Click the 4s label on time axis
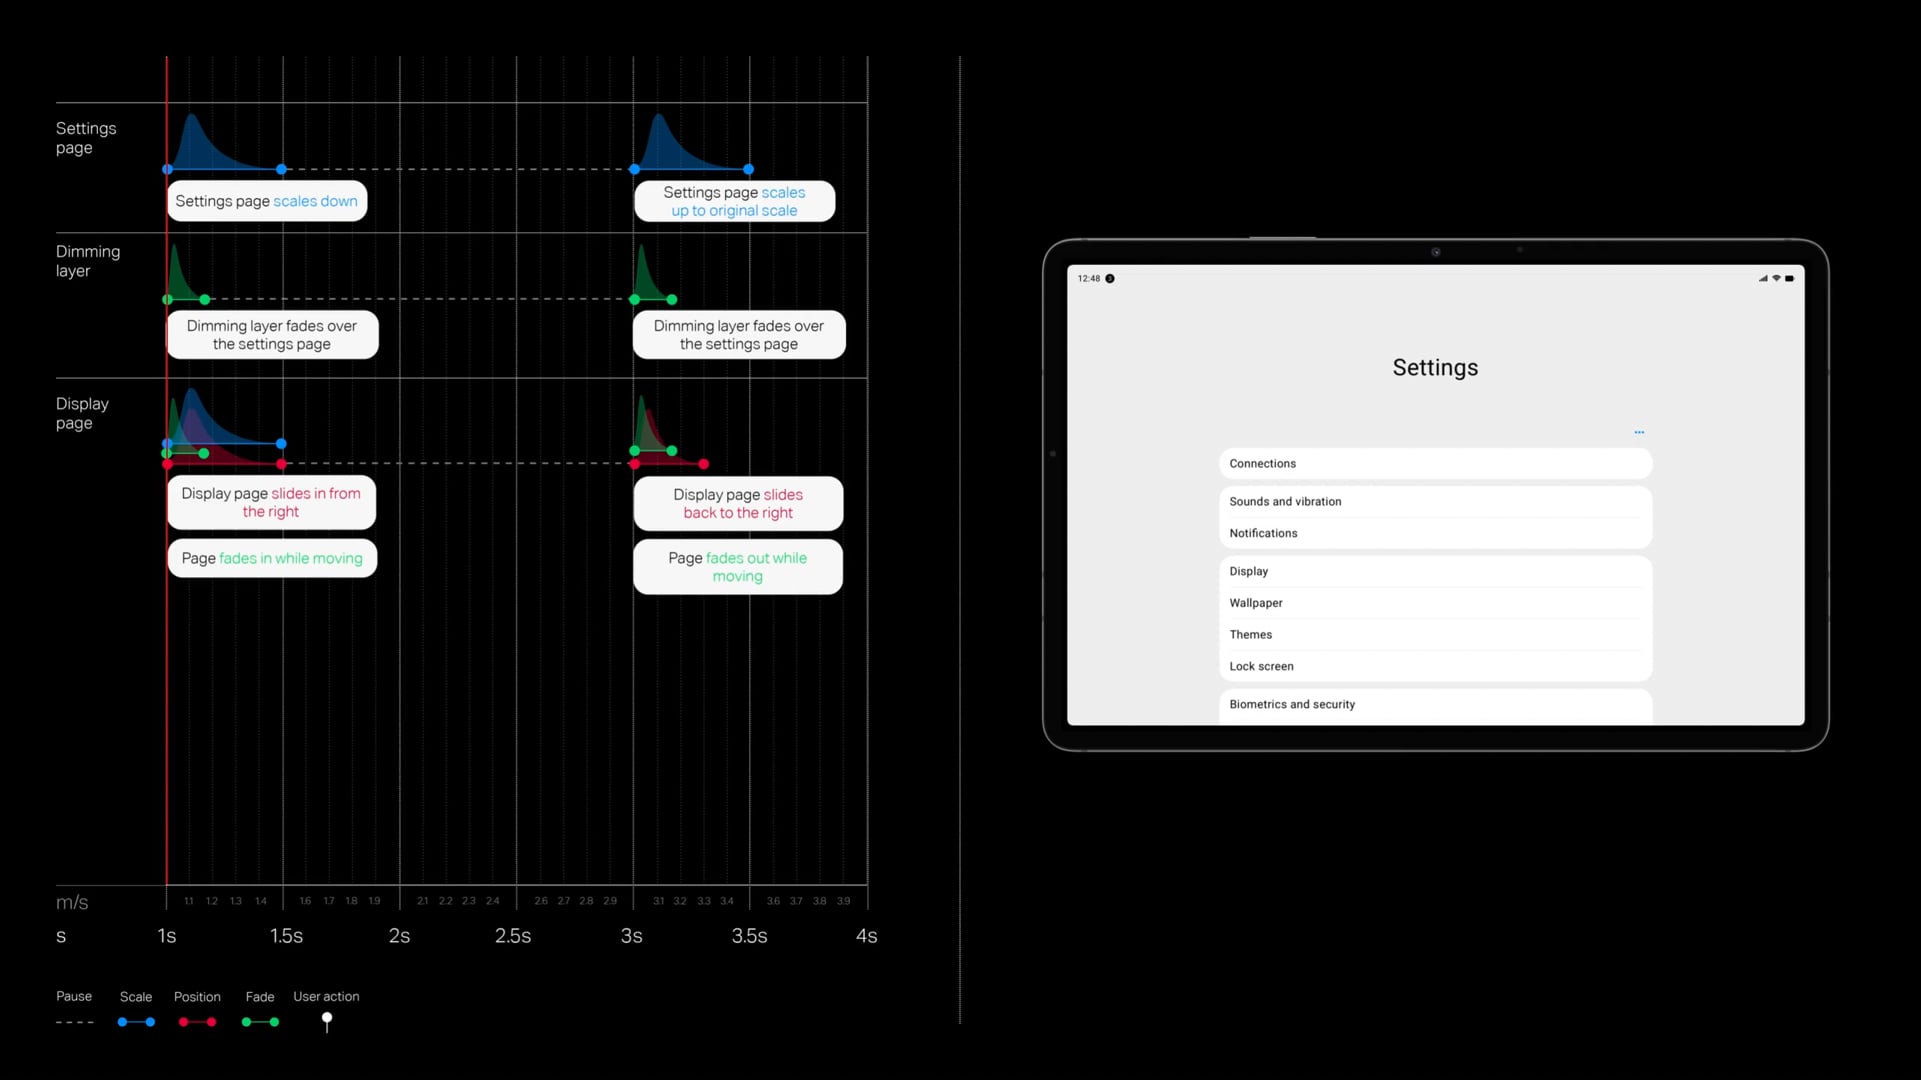 click(866, 936)
